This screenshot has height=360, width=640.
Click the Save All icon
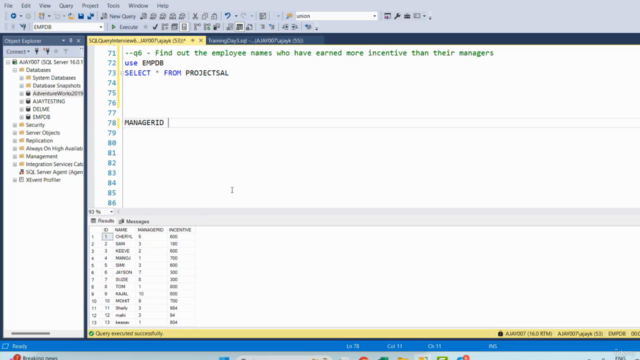[91, 16]
